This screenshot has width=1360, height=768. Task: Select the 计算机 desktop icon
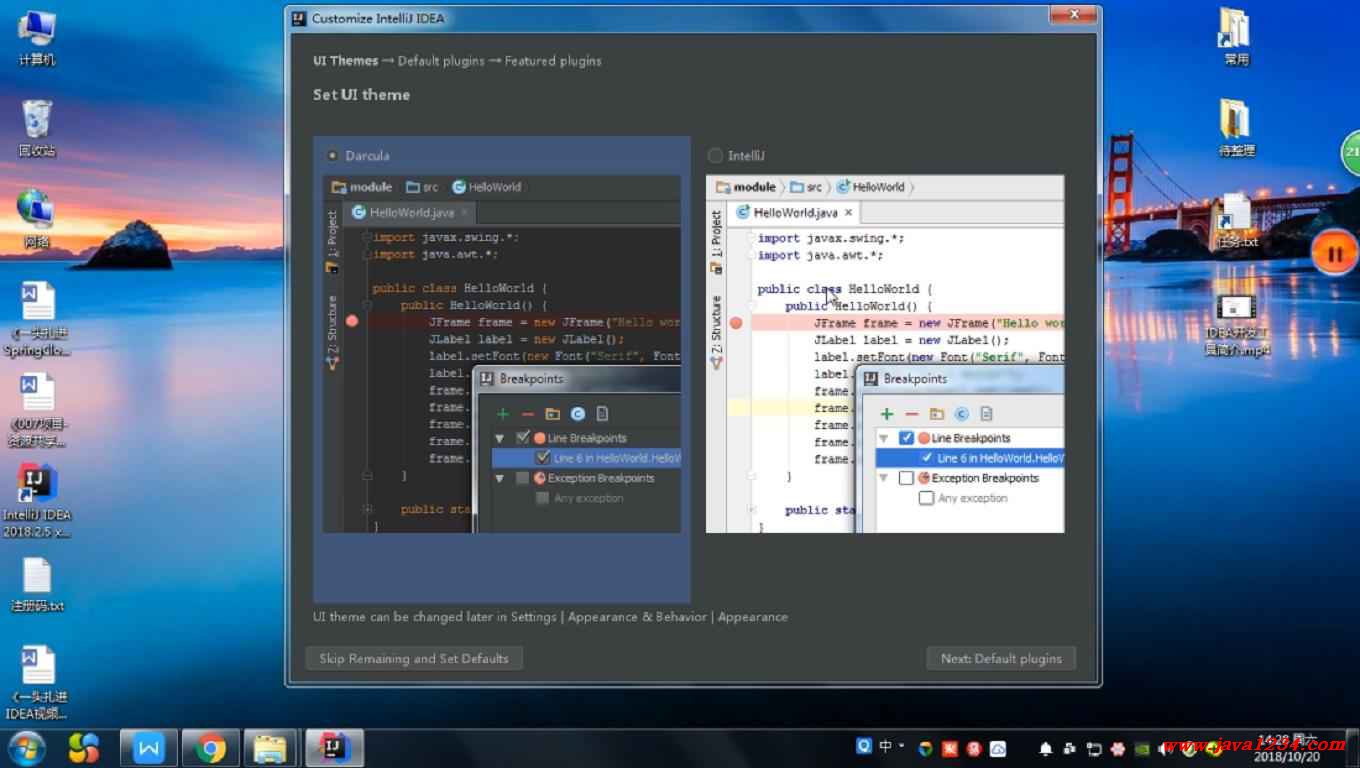point(37,37)
